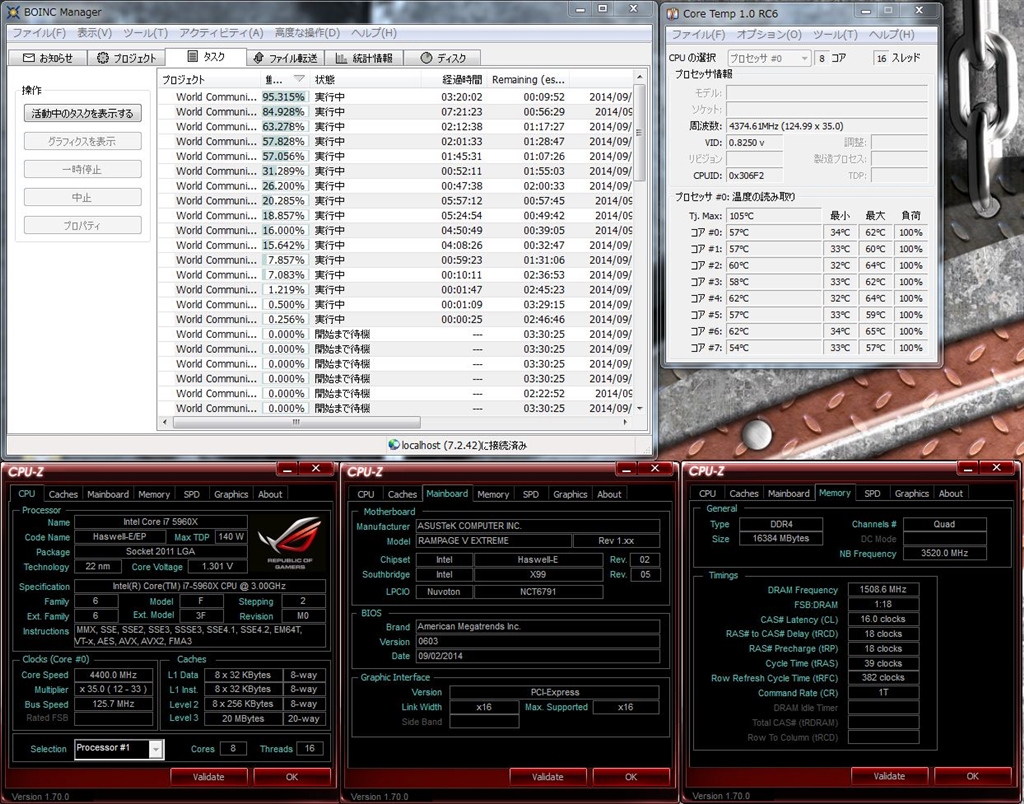This screenshot has height=804, width=1024.
Task: Minimize the CPU-Z Memory window
Action: click(x=968, y=468)
